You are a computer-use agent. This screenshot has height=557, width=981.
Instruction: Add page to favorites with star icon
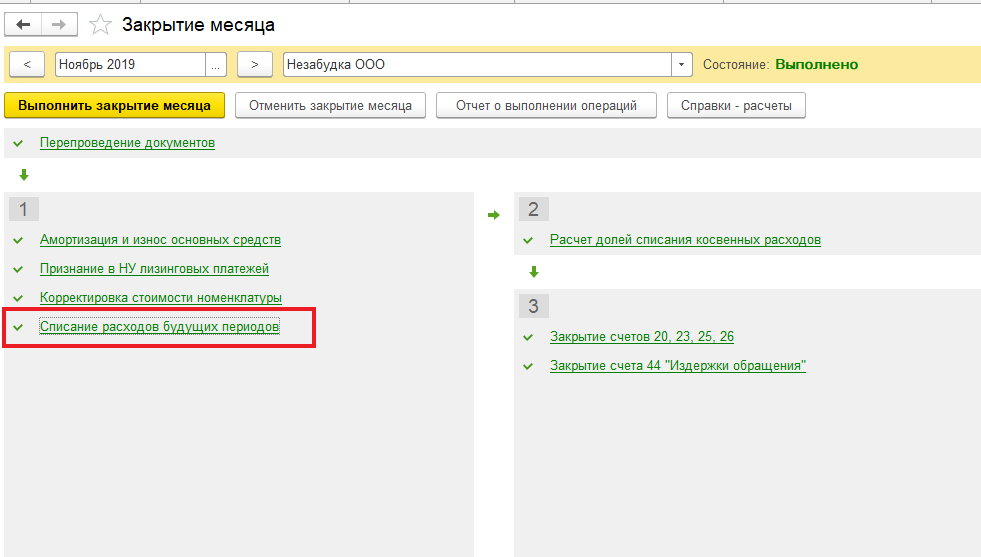coord(100,25)
